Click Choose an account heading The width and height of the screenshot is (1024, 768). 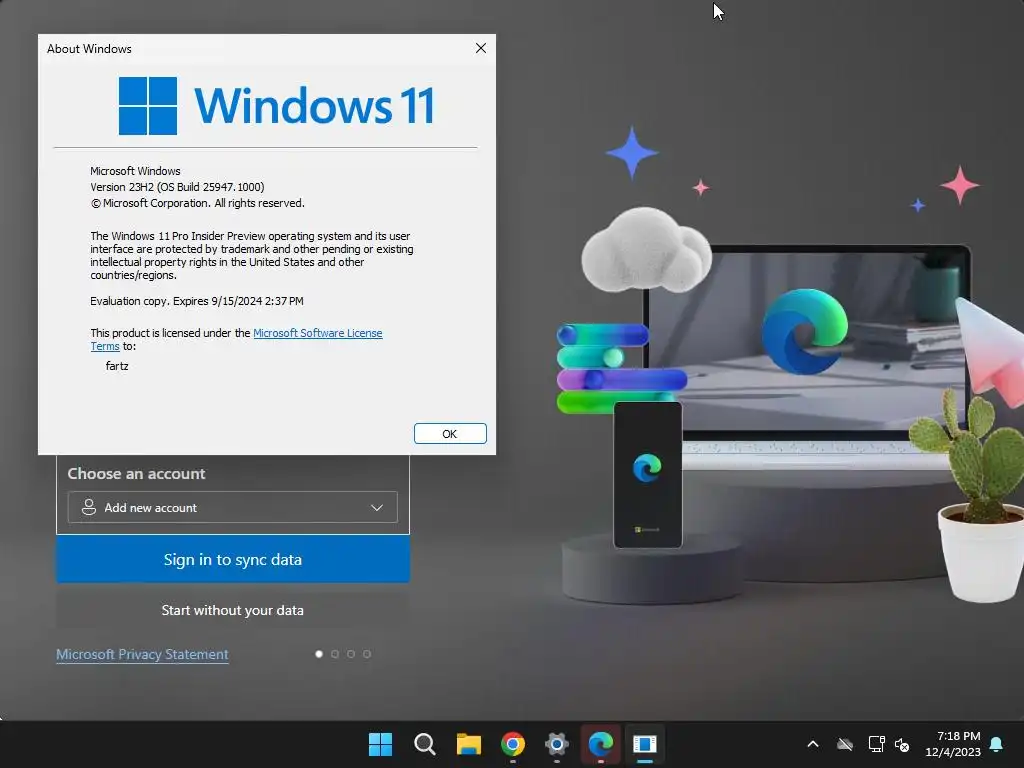pyautogui.click(x=136, y=473)
